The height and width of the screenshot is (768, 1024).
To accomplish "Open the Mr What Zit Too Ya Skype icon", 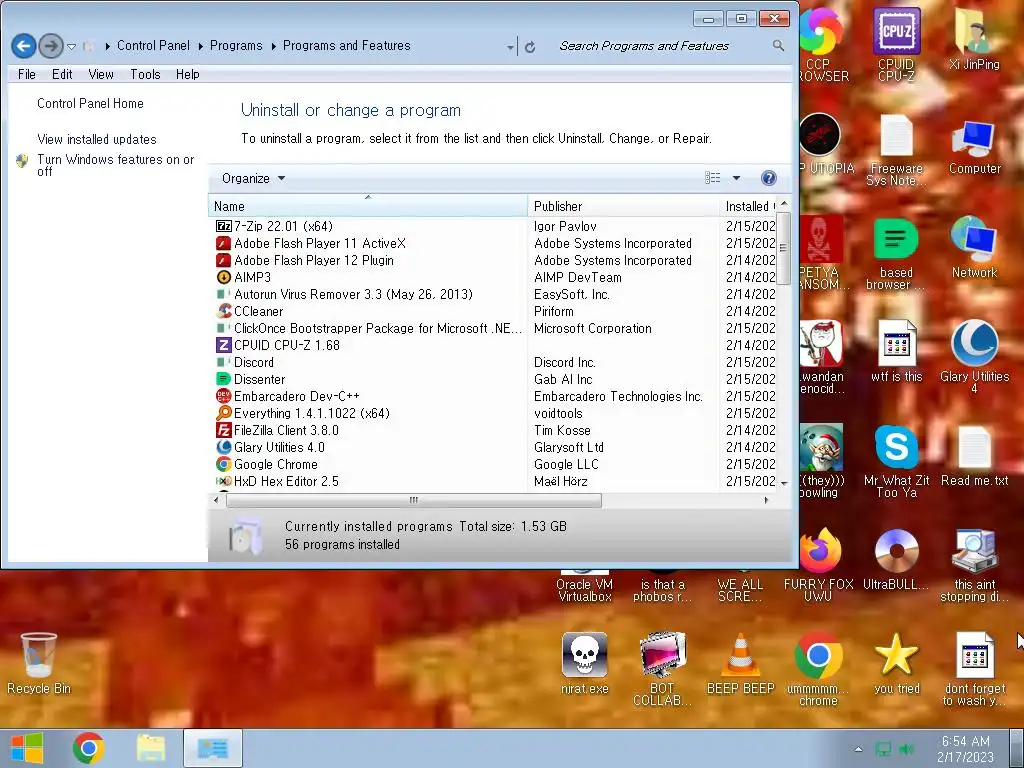I will point(896,460).
